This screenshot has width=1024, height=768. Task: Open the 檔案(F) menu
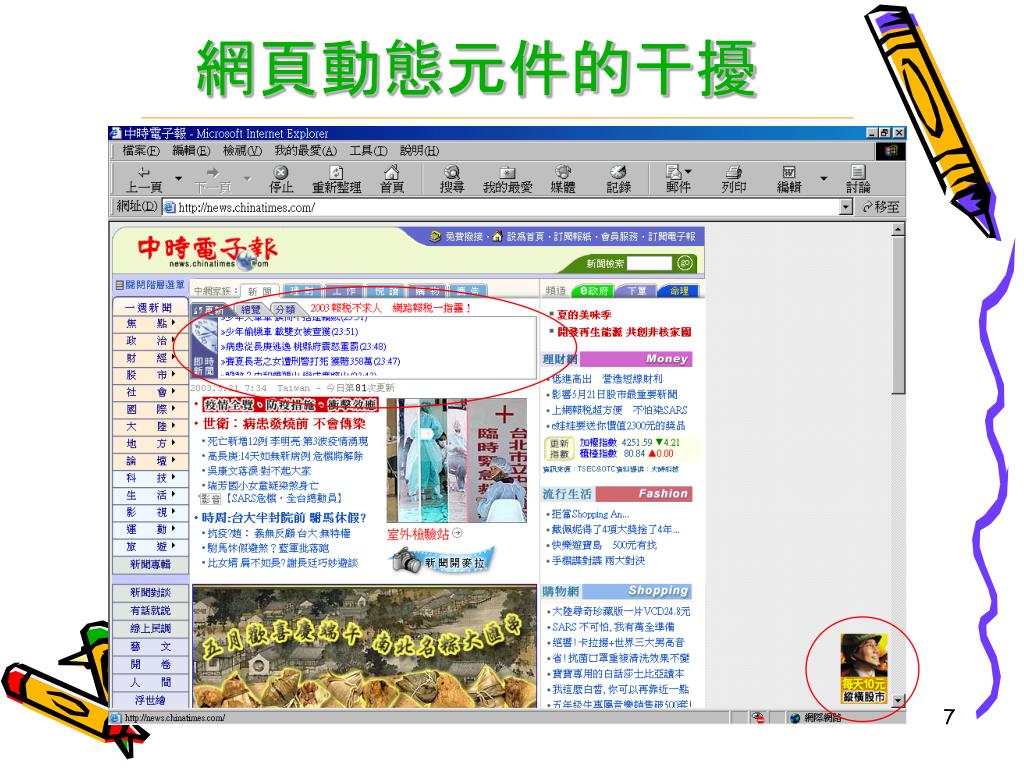tap(140, 151)
